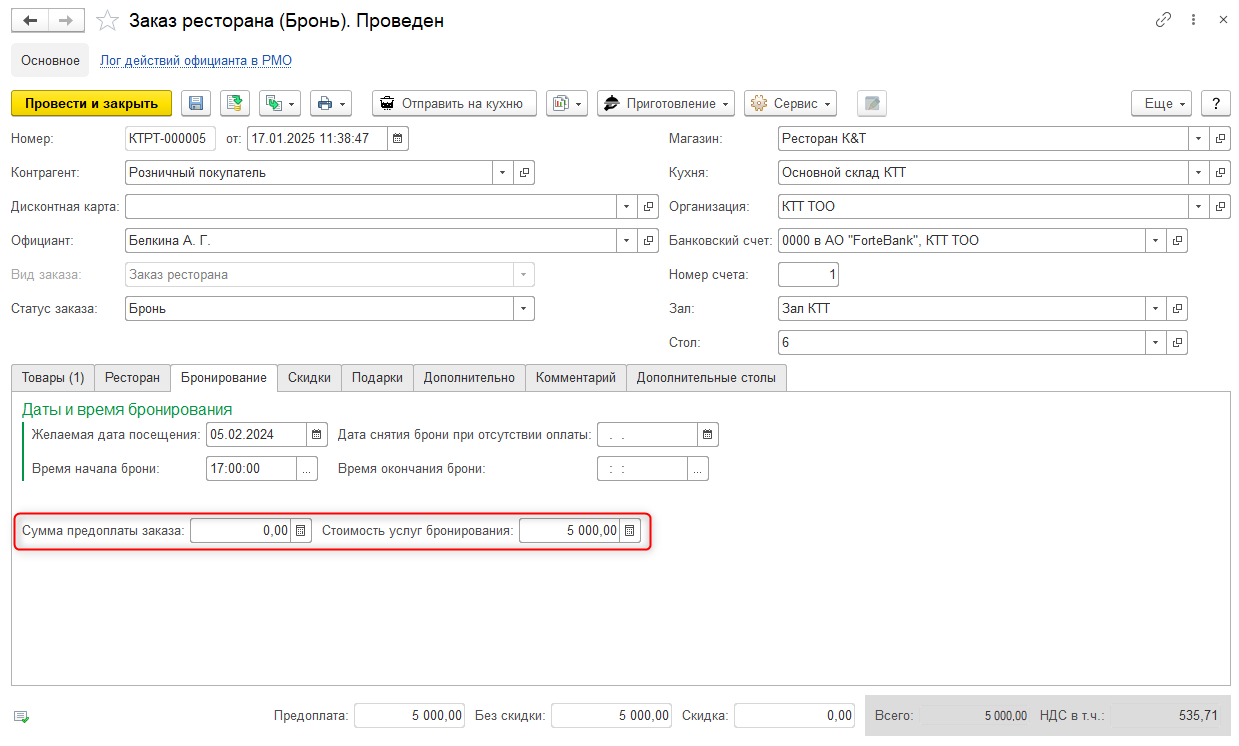This screenshot has width=1239, height=746.
Task: Expand the Статус заказа dropdown
Action: [x=523, y=309]
